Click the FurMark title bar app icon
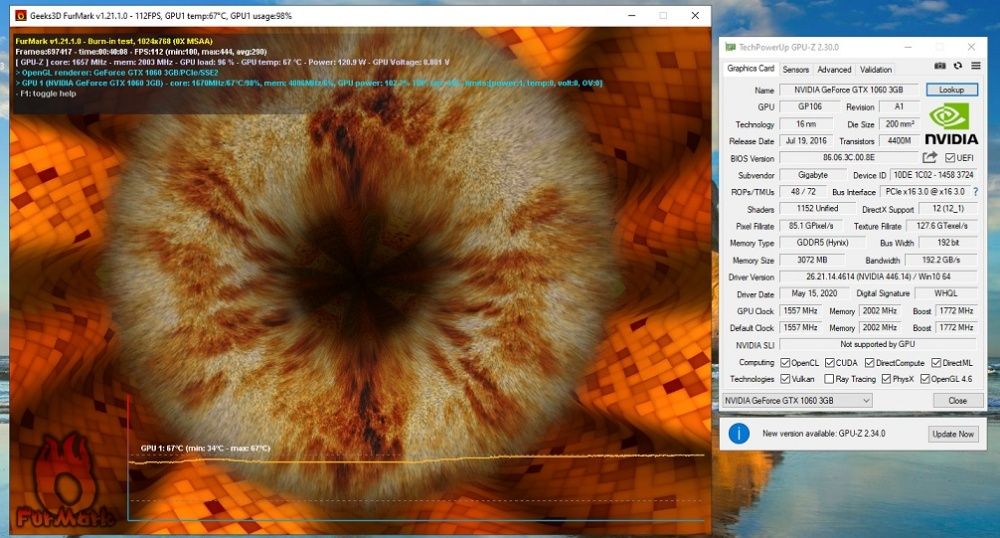The image size is (1000, 538). (x=20, y=15)
